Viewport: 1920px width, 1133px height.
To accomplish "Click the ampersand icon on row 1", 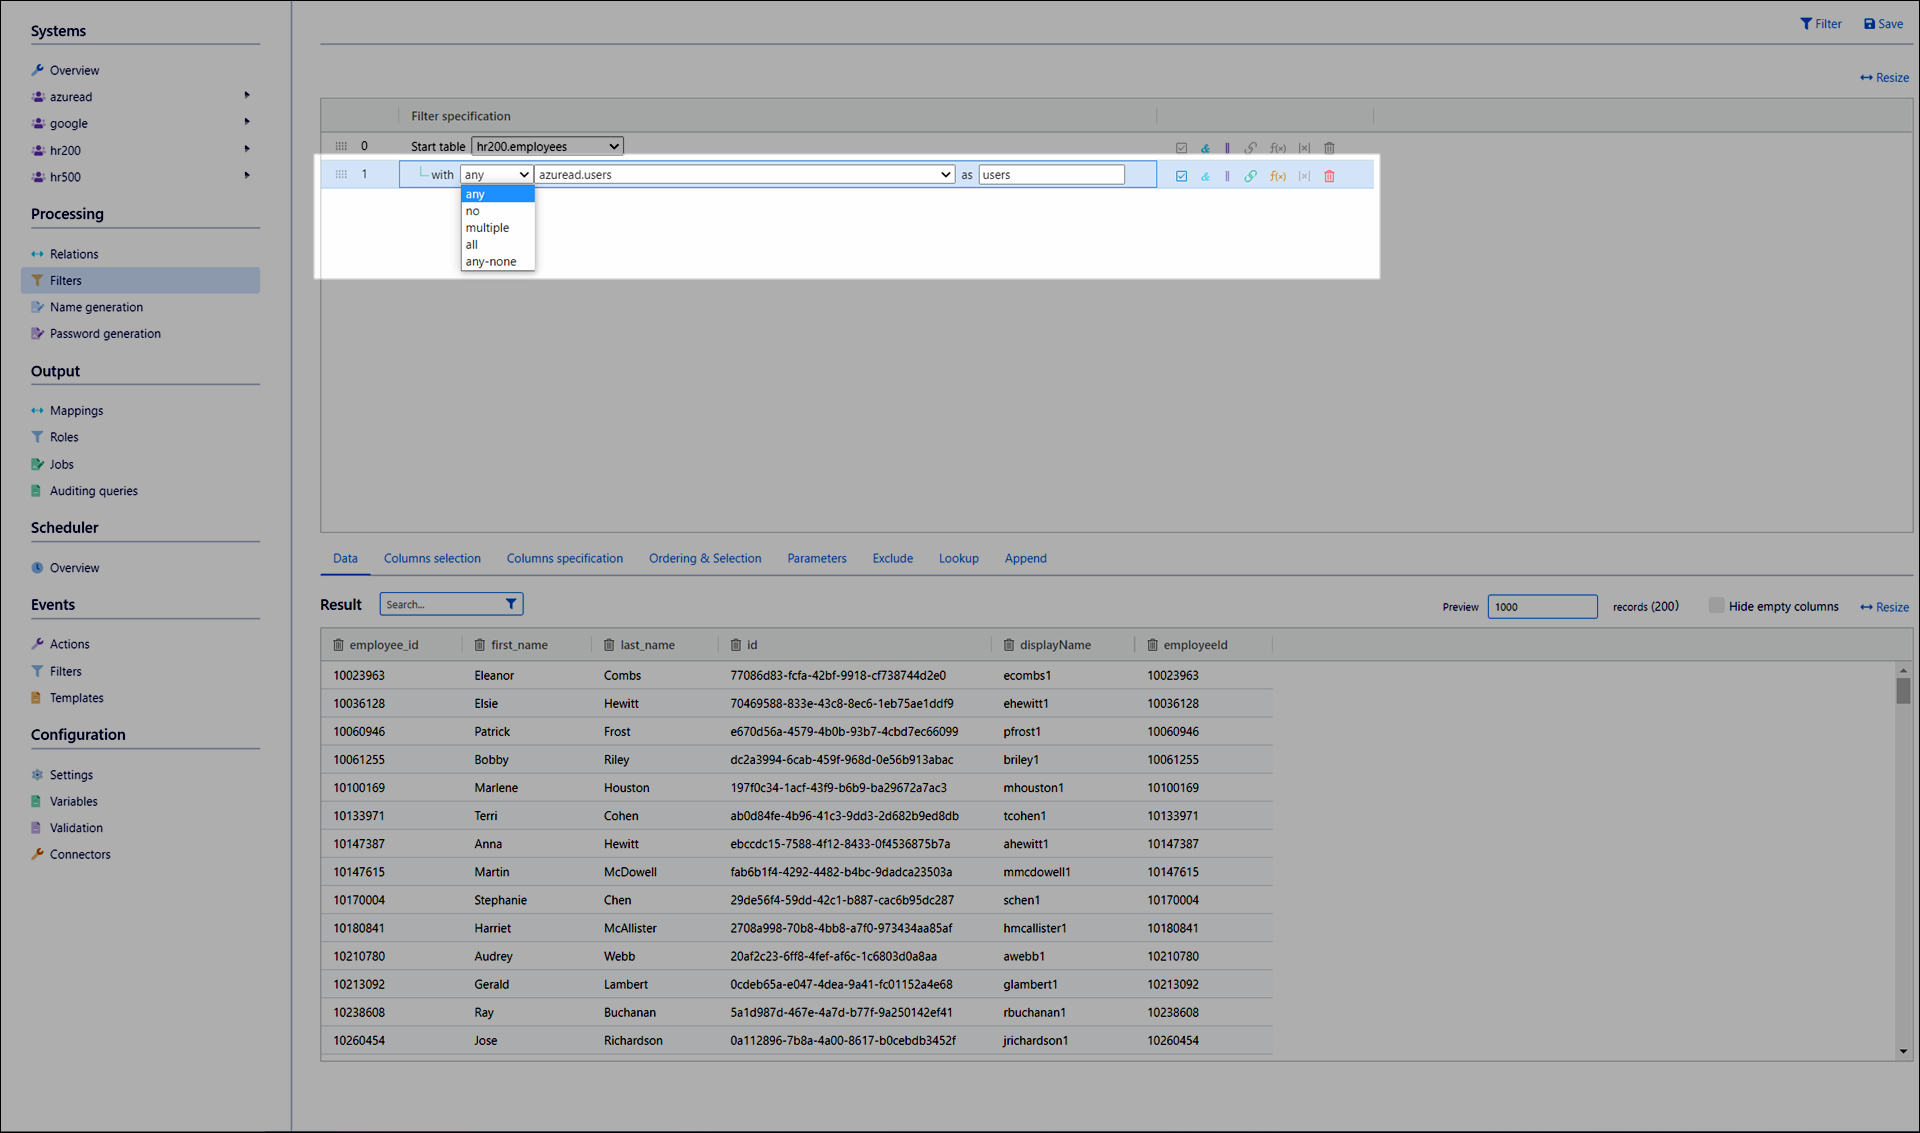I will click(x=1205, y=176).
